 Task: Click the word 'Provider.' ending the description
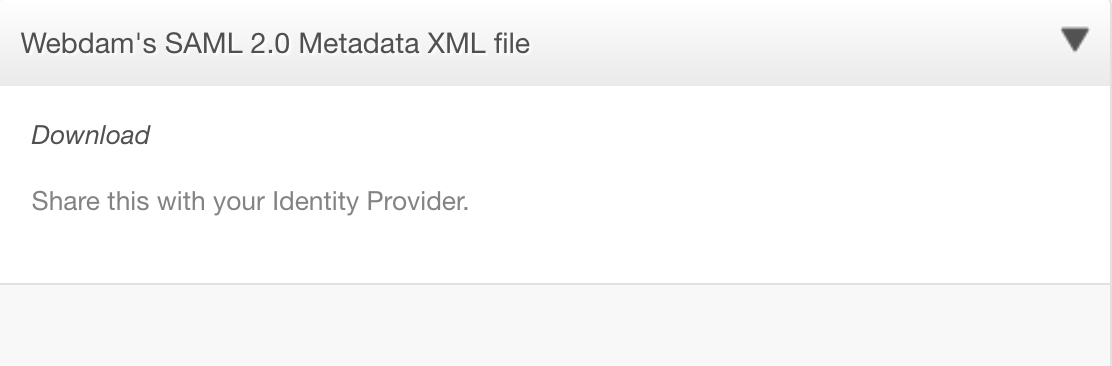(417, 201)
